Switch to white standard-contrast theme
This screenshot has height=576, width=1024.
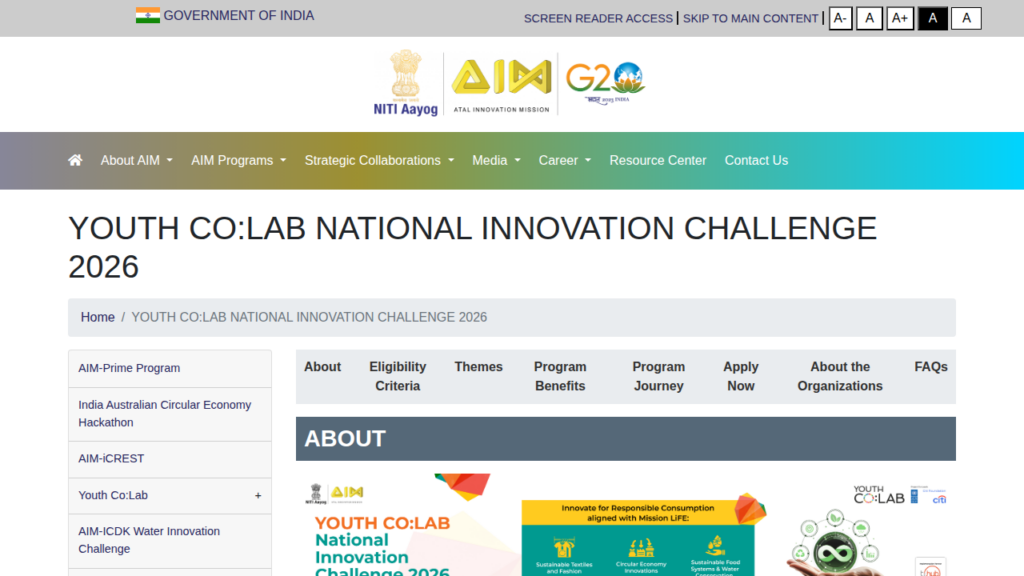pos(966,18)
